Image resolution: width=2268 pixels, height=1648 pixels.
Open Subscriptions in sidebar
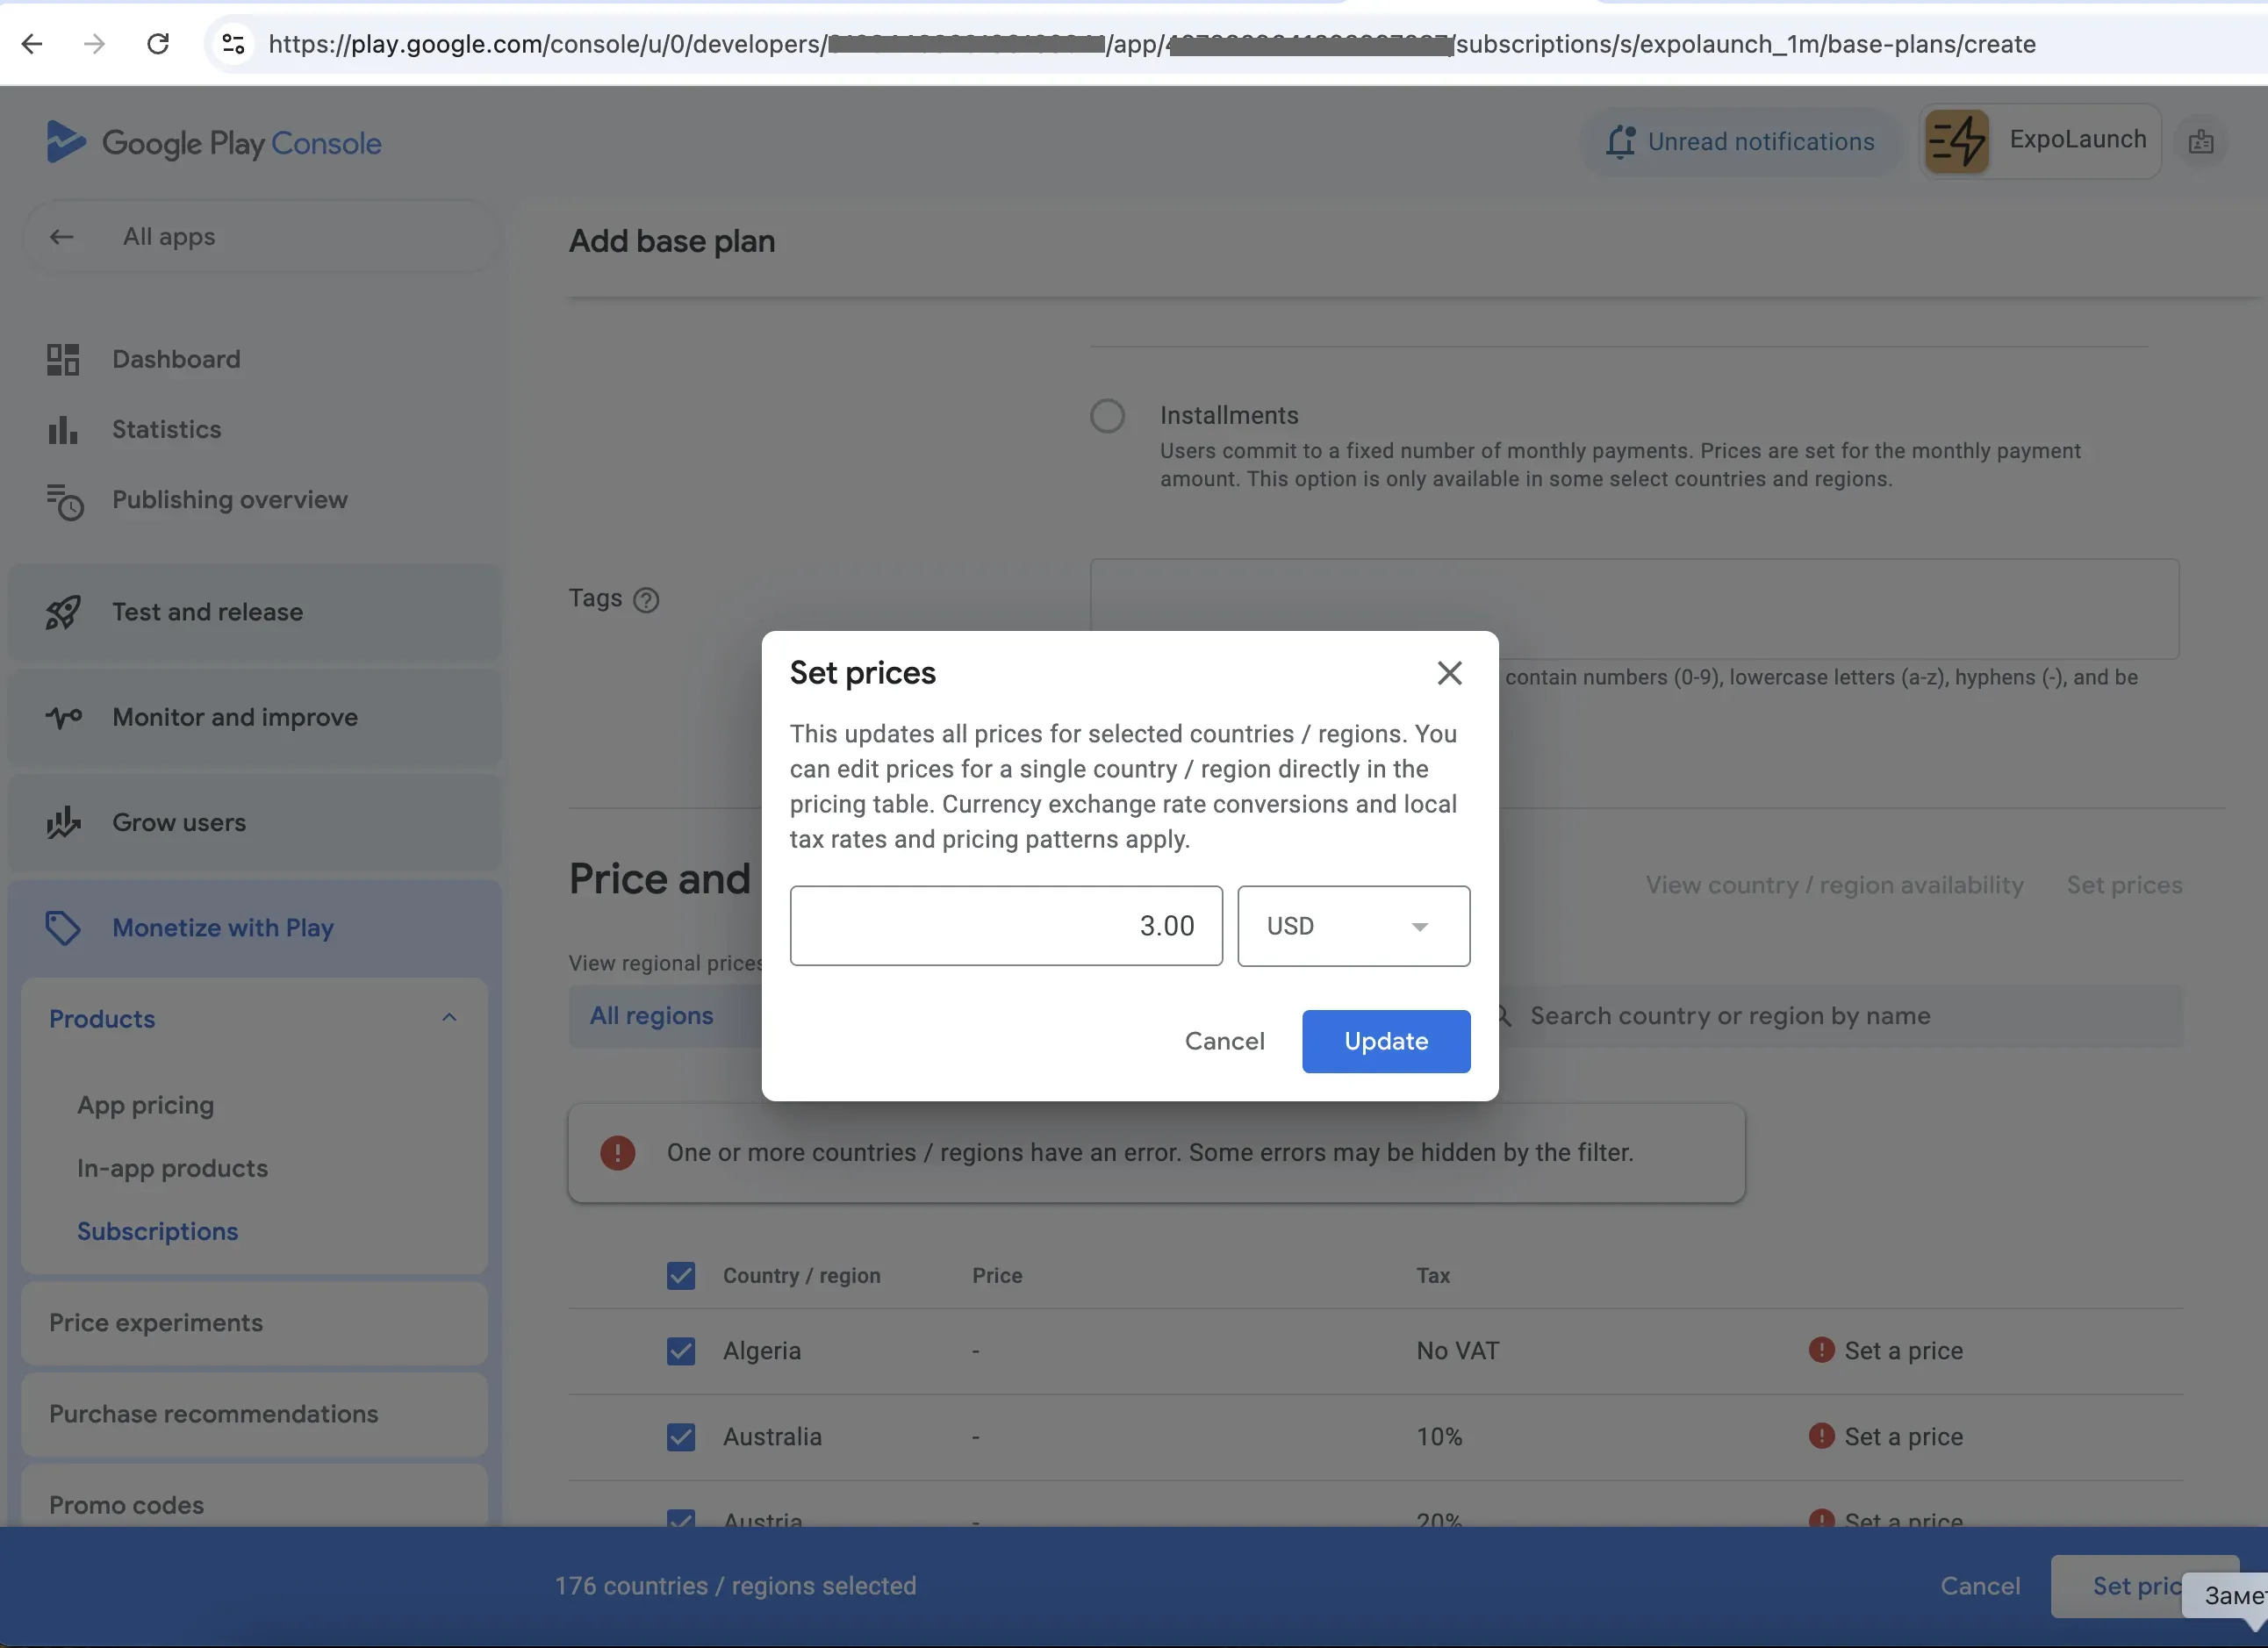[x=158, y=1231]
